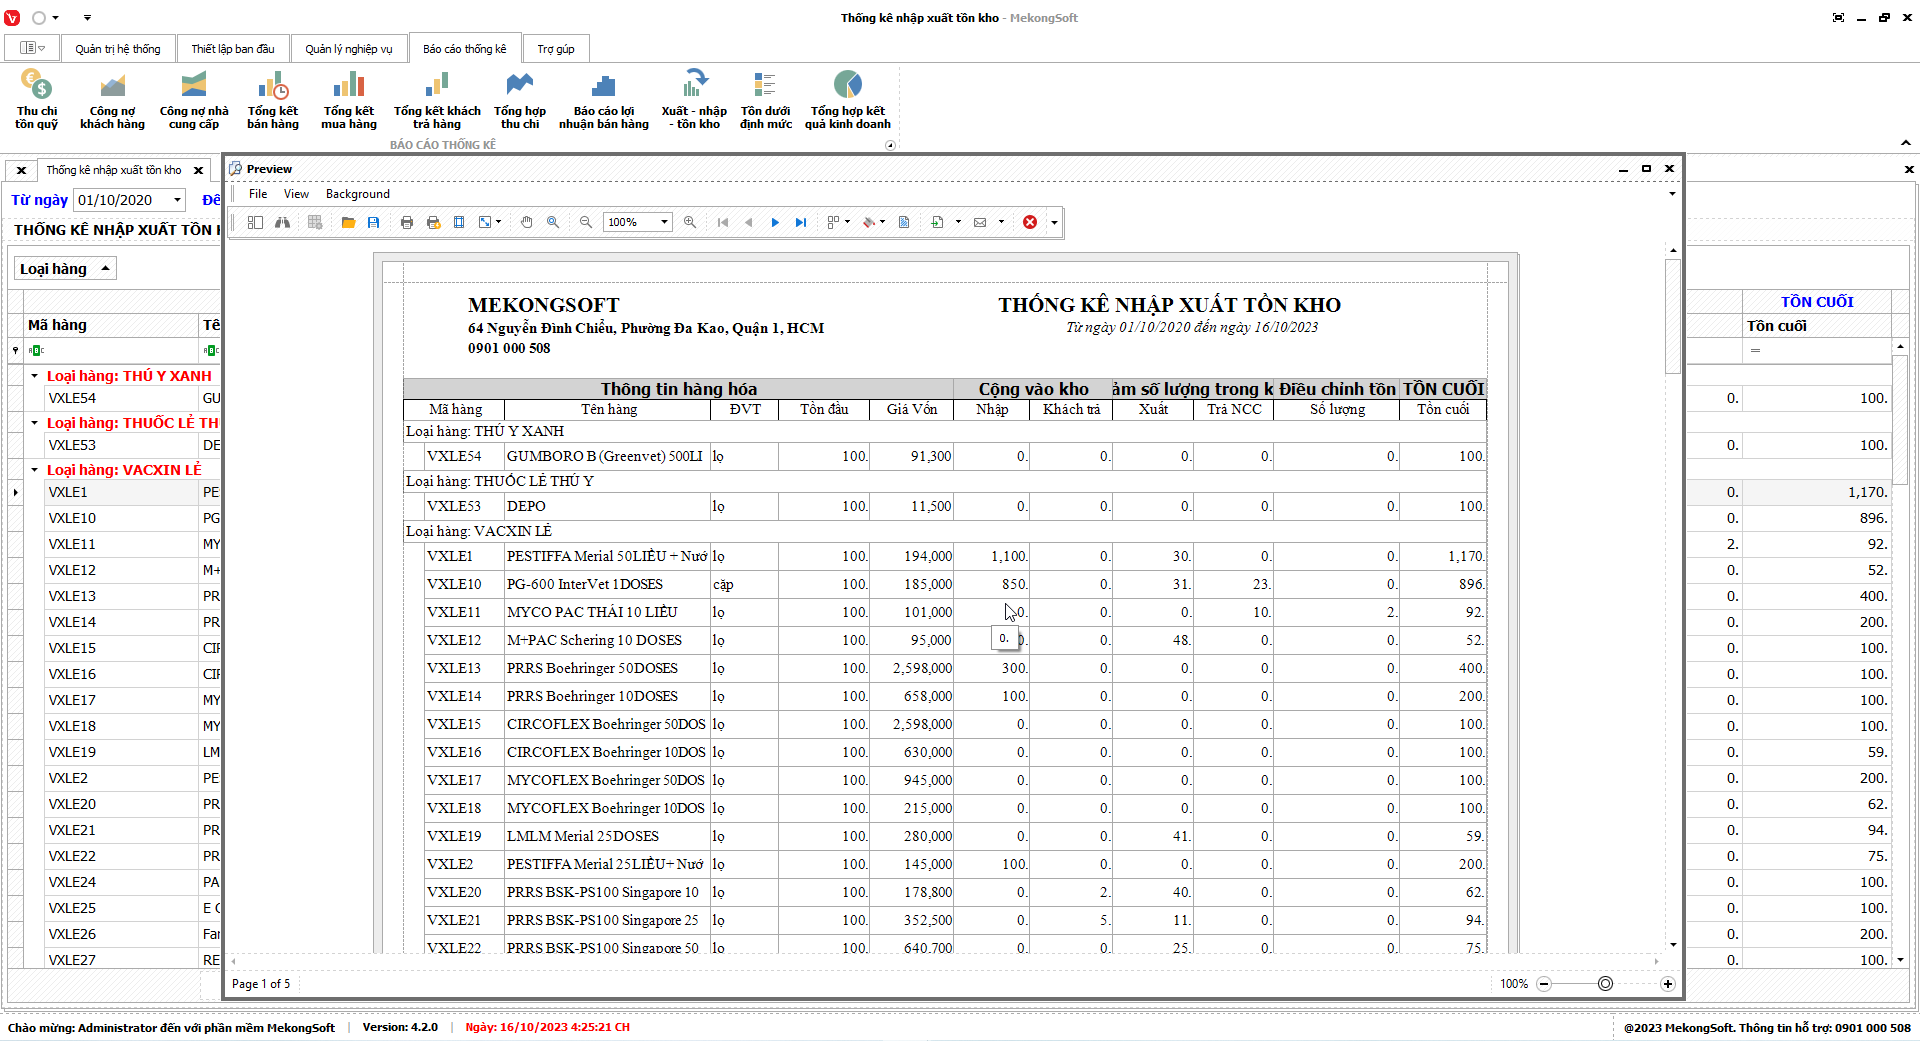Switch to Quản lý nghiệp vụ ribbon tab
The width and height of the screenshot is (1920, 1041).
(x=348, y=49)
